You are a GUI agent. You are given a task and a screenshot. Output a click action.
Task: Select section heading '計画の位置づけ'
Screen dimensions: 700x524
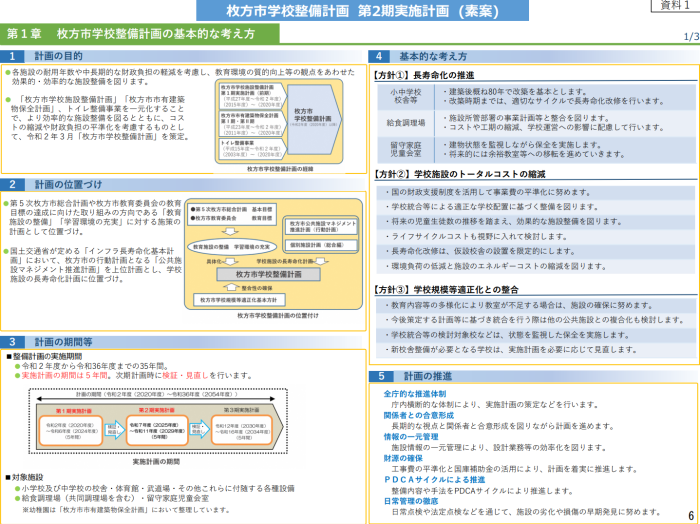69,184
